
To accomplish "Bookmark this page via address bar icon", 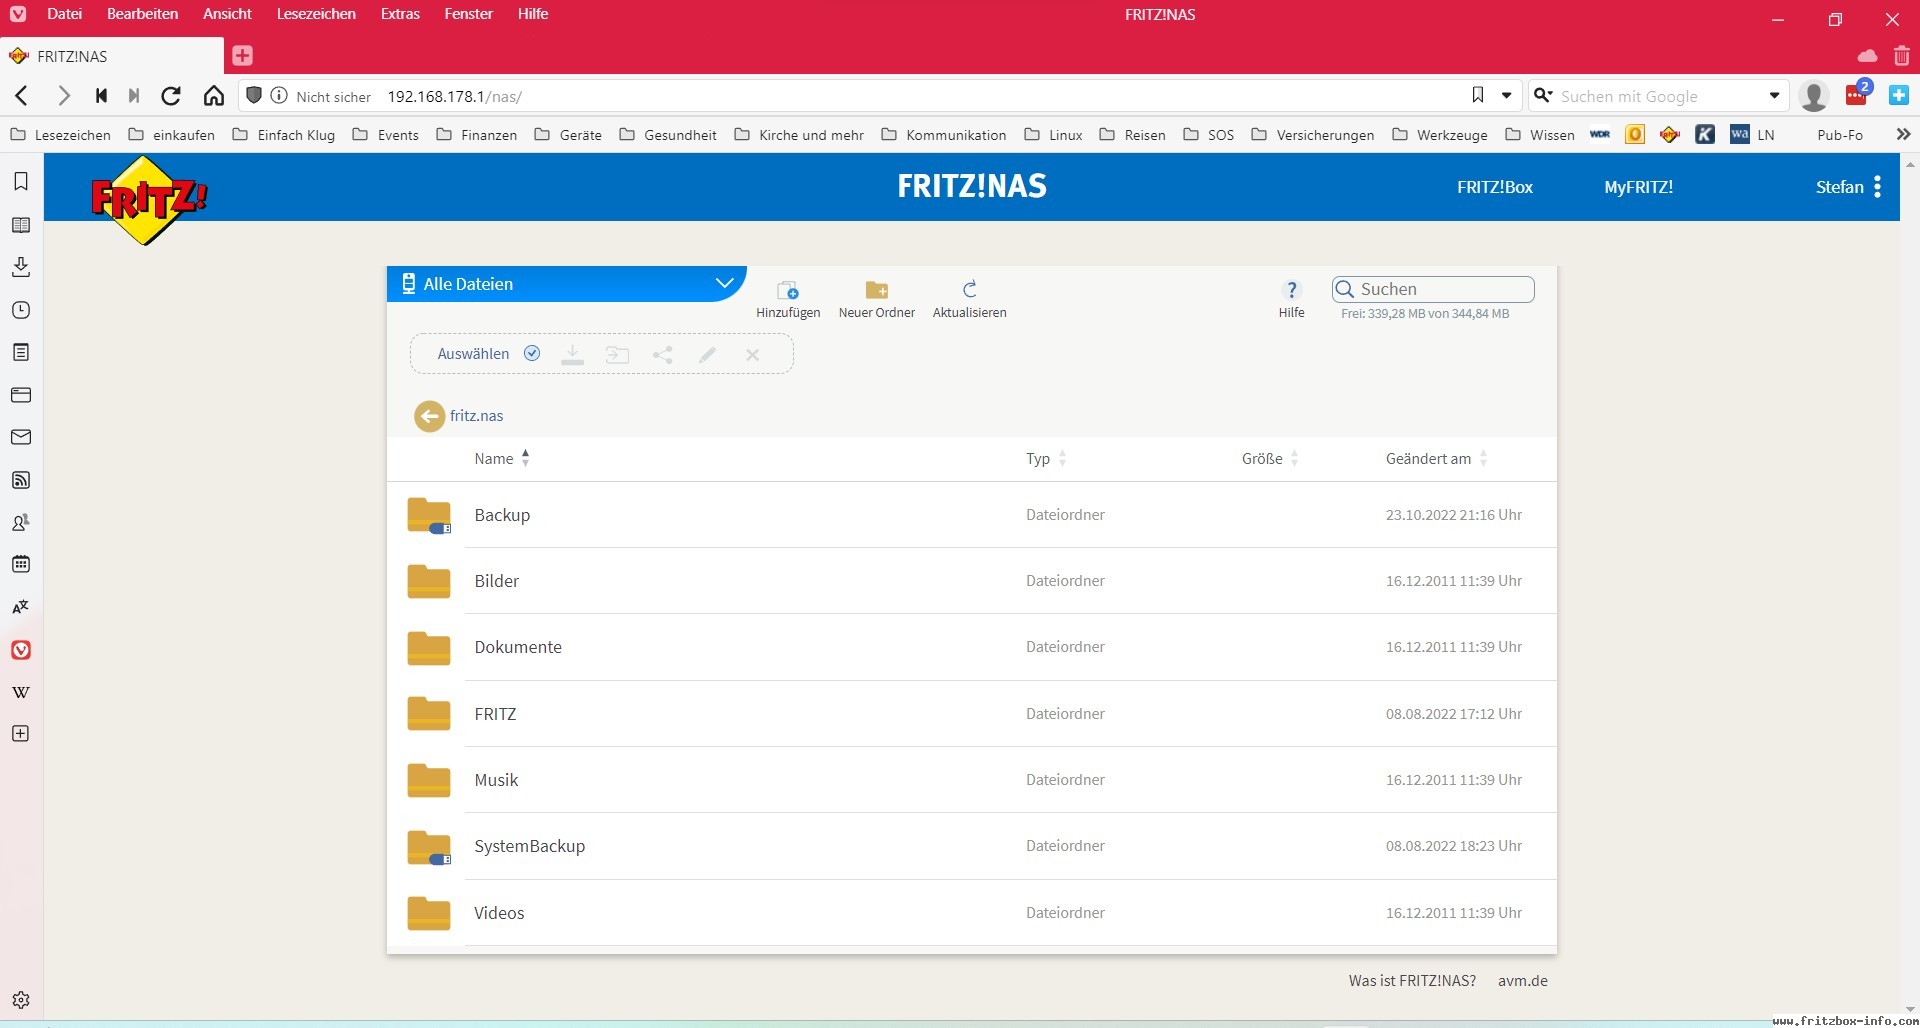I will 1478,95.
